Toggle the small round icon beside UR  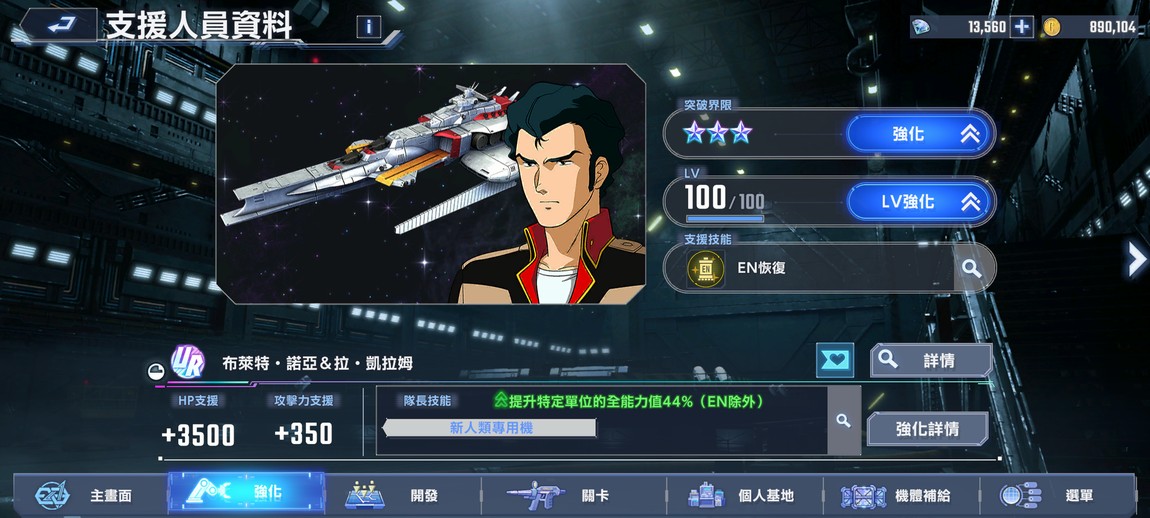click(155, 372)
